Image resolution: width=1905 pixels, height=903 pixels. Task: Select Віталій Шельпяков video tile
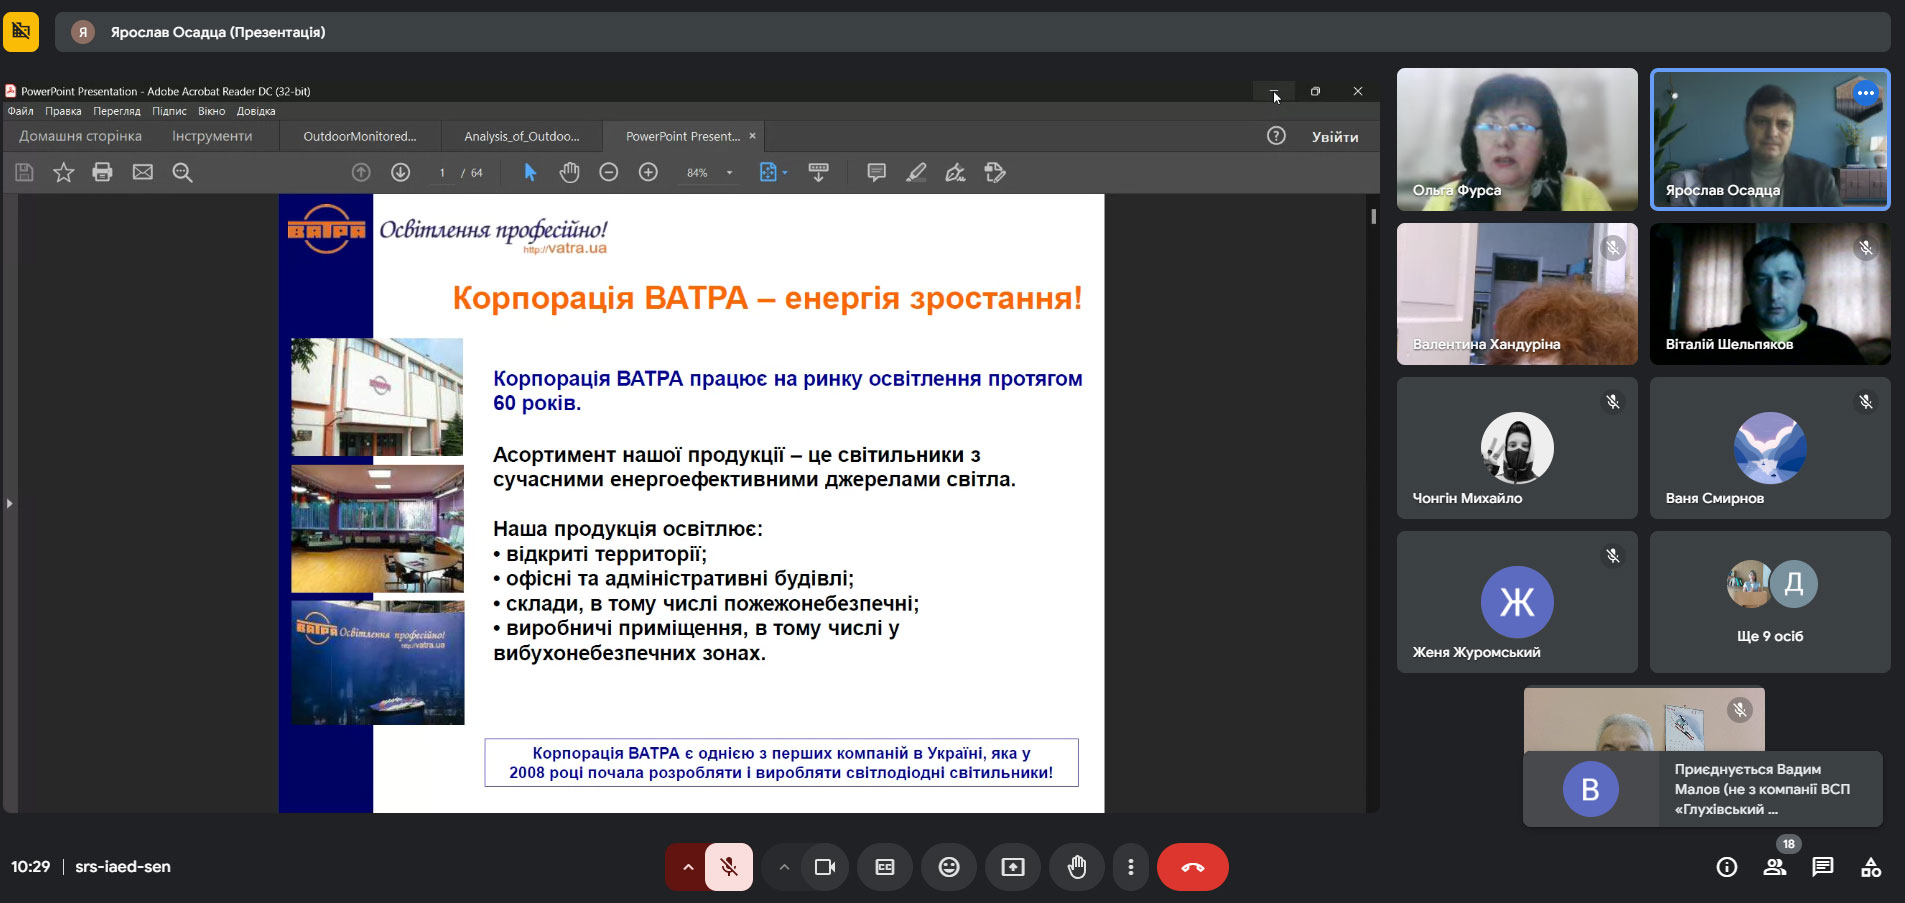[1770, 294]
